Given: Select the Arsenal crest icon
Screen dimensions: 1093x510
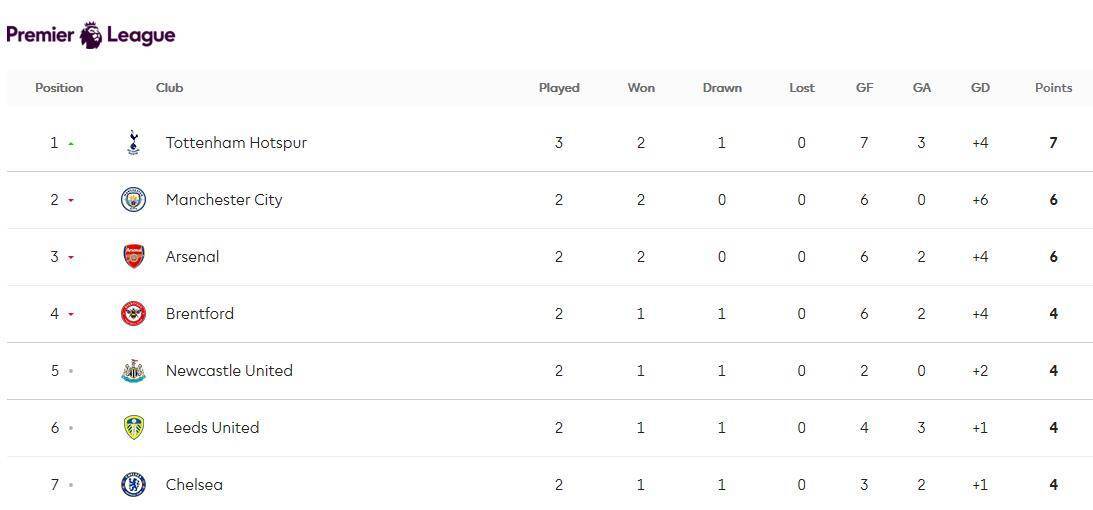Looking at the screenshot, I should [x=133, y=257].
